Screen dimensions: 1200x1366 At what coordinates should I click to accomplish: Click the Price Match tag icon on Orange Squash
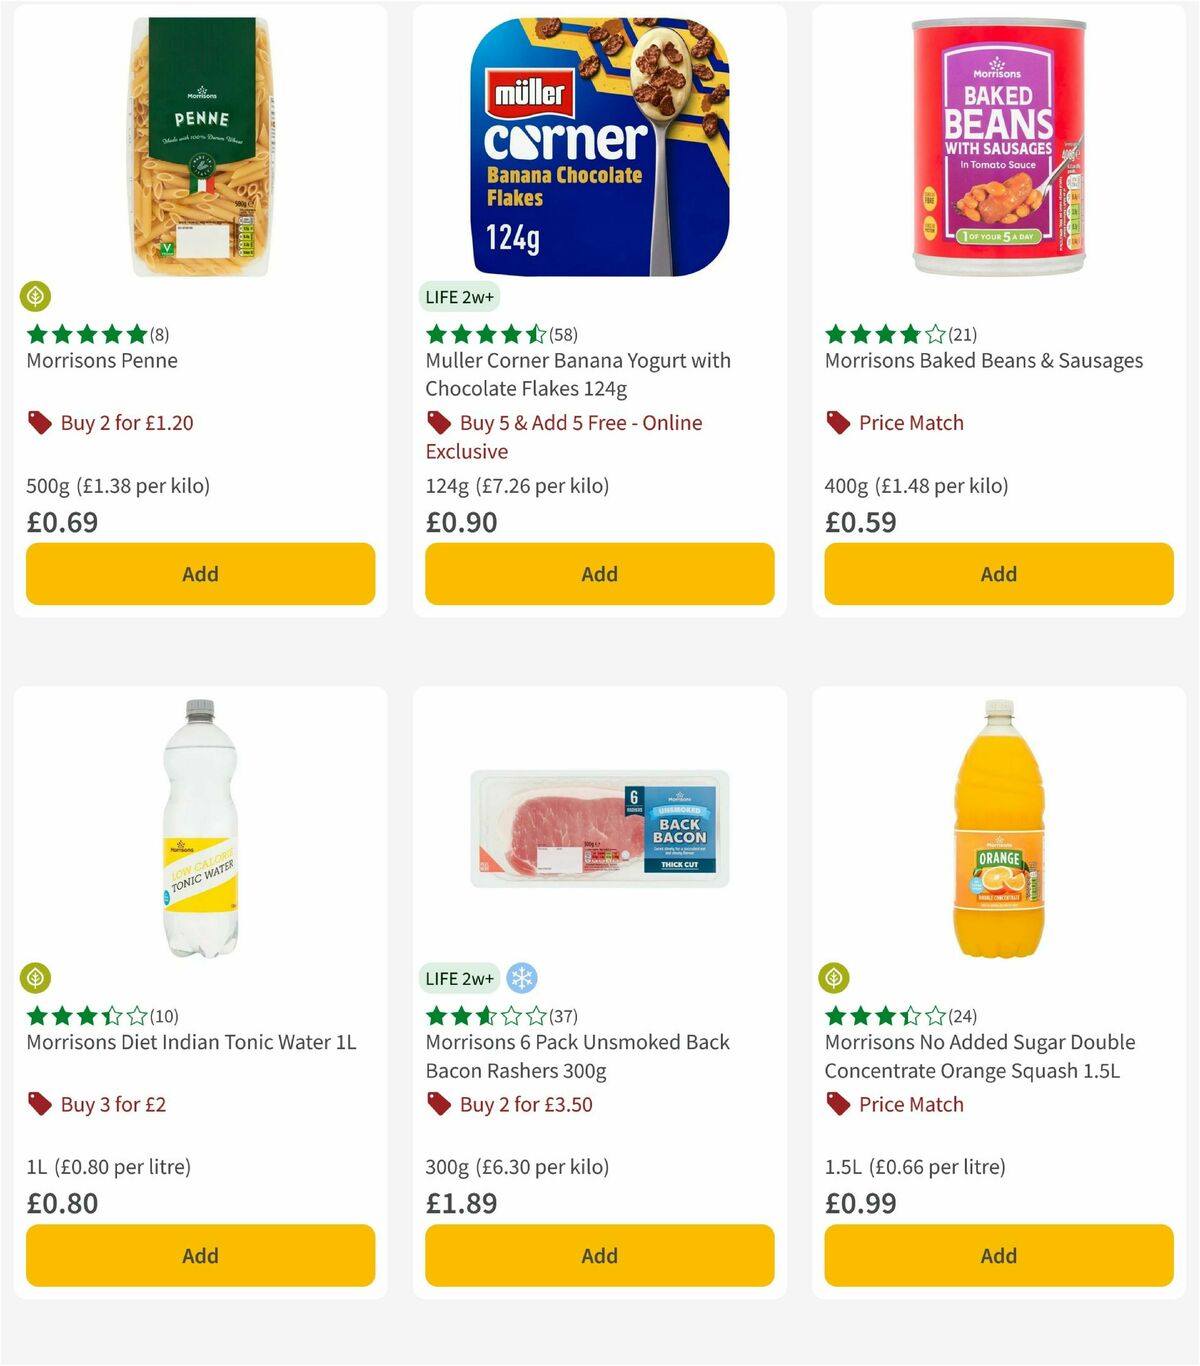pos(837,1104)
